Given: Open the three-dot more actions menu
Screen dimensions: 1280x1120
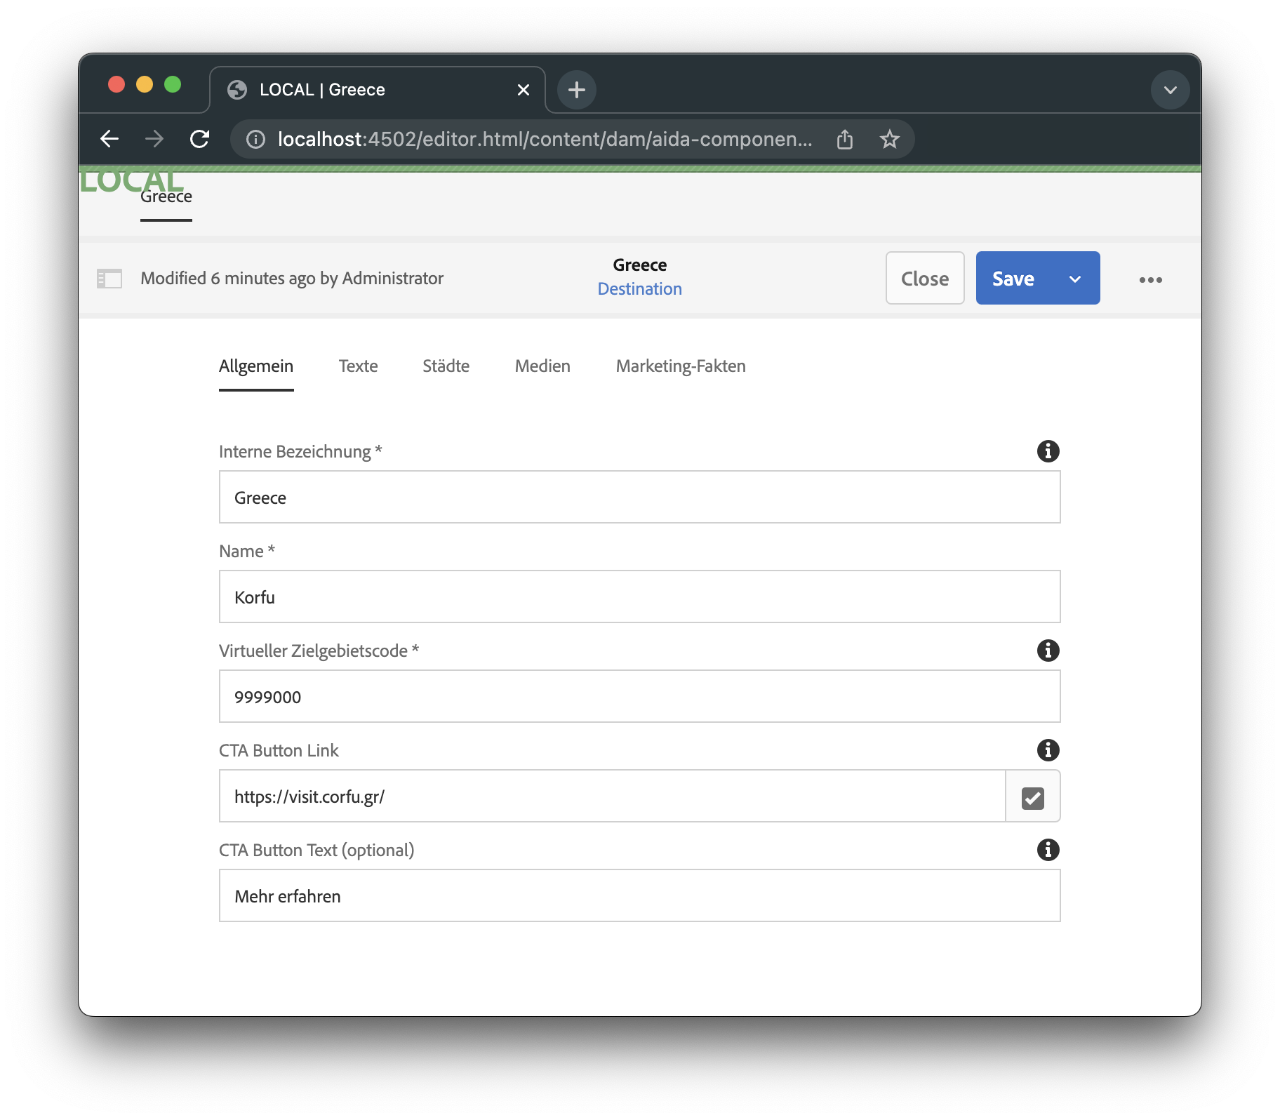Looking at the screenshot, I should [x=1150, y=280].
